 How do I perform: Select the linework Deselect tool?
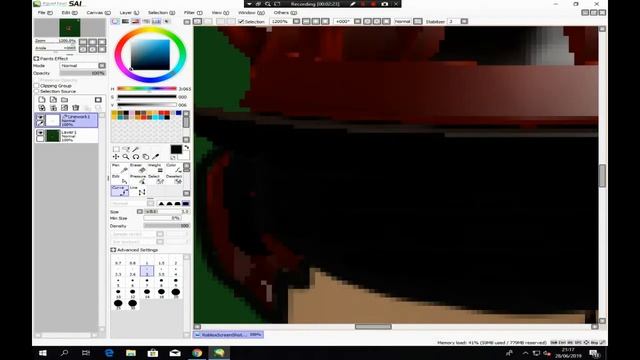(x=174, y=179)
